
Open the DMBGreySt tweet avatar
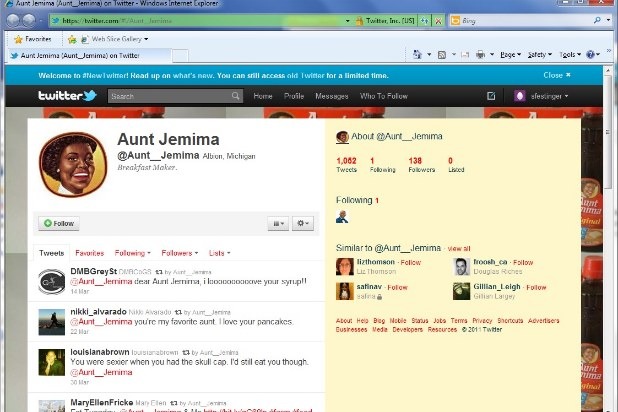tap(52, 278)
